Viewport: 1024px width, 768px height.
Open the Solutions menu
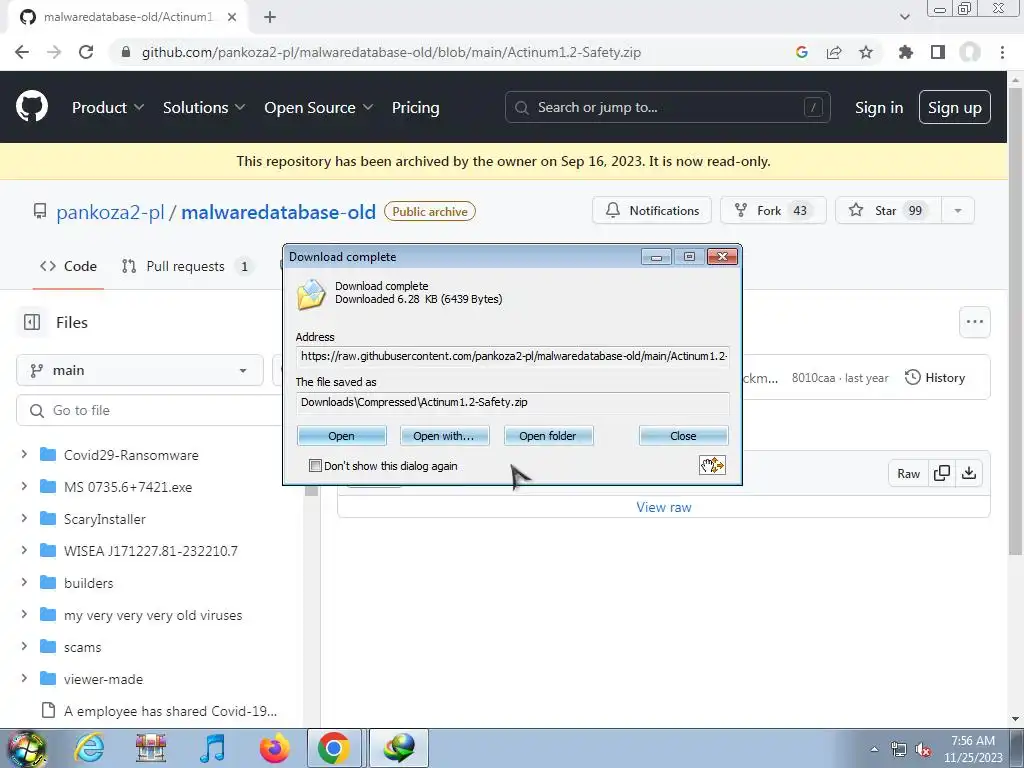tap(204, 107)
